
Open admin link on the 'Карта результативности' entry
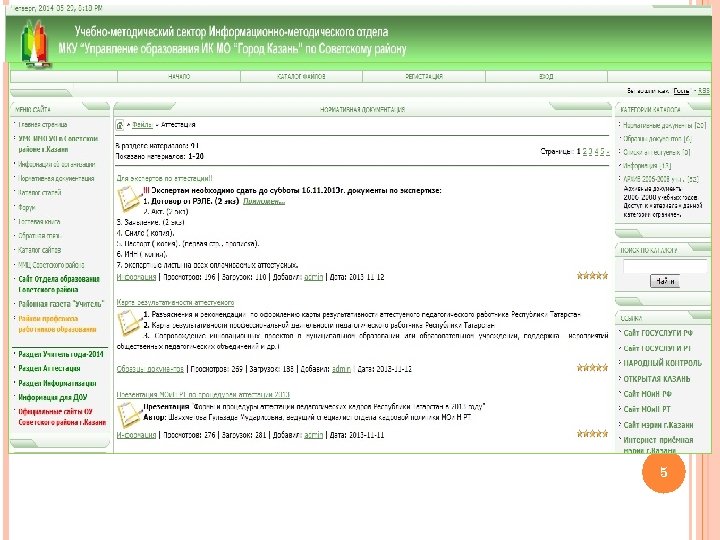(341, 369)
